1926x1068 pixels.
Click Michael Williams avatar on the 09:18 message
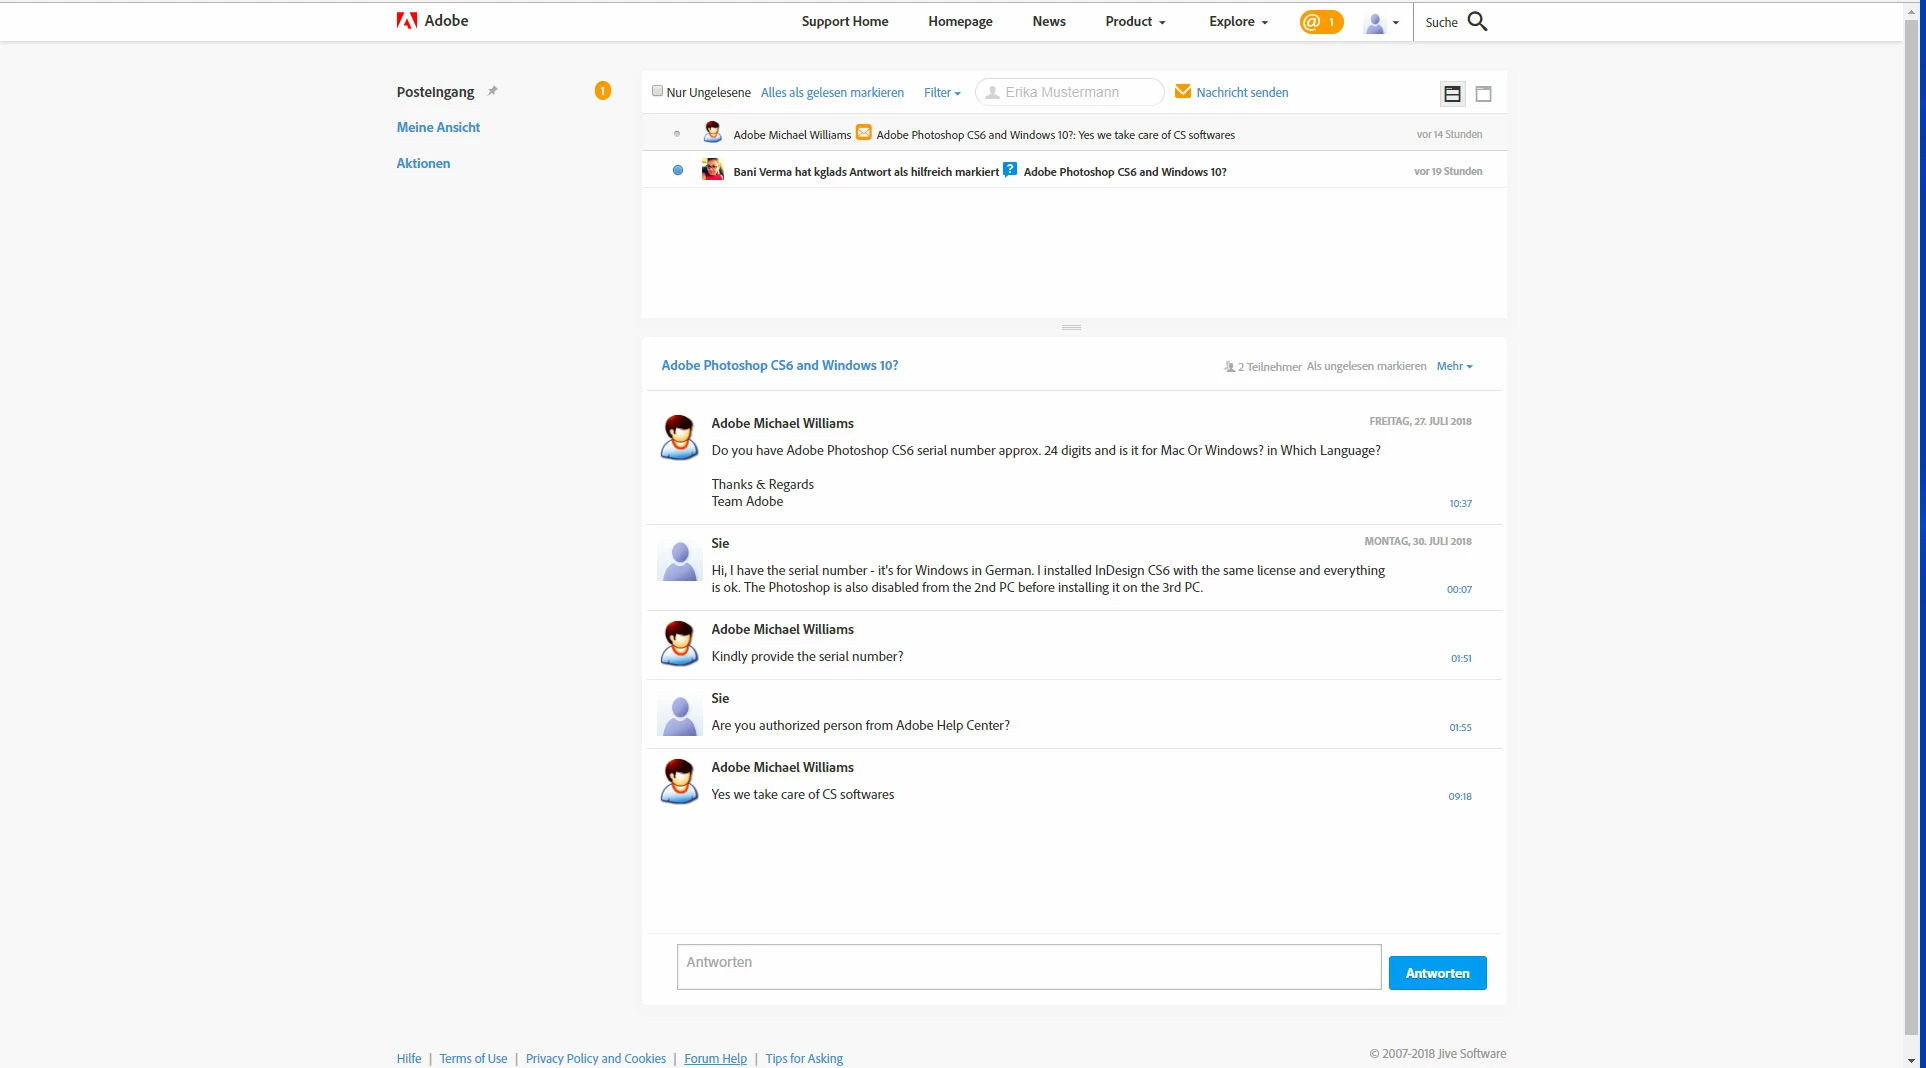pyautogui.click(x=679, y=781)
